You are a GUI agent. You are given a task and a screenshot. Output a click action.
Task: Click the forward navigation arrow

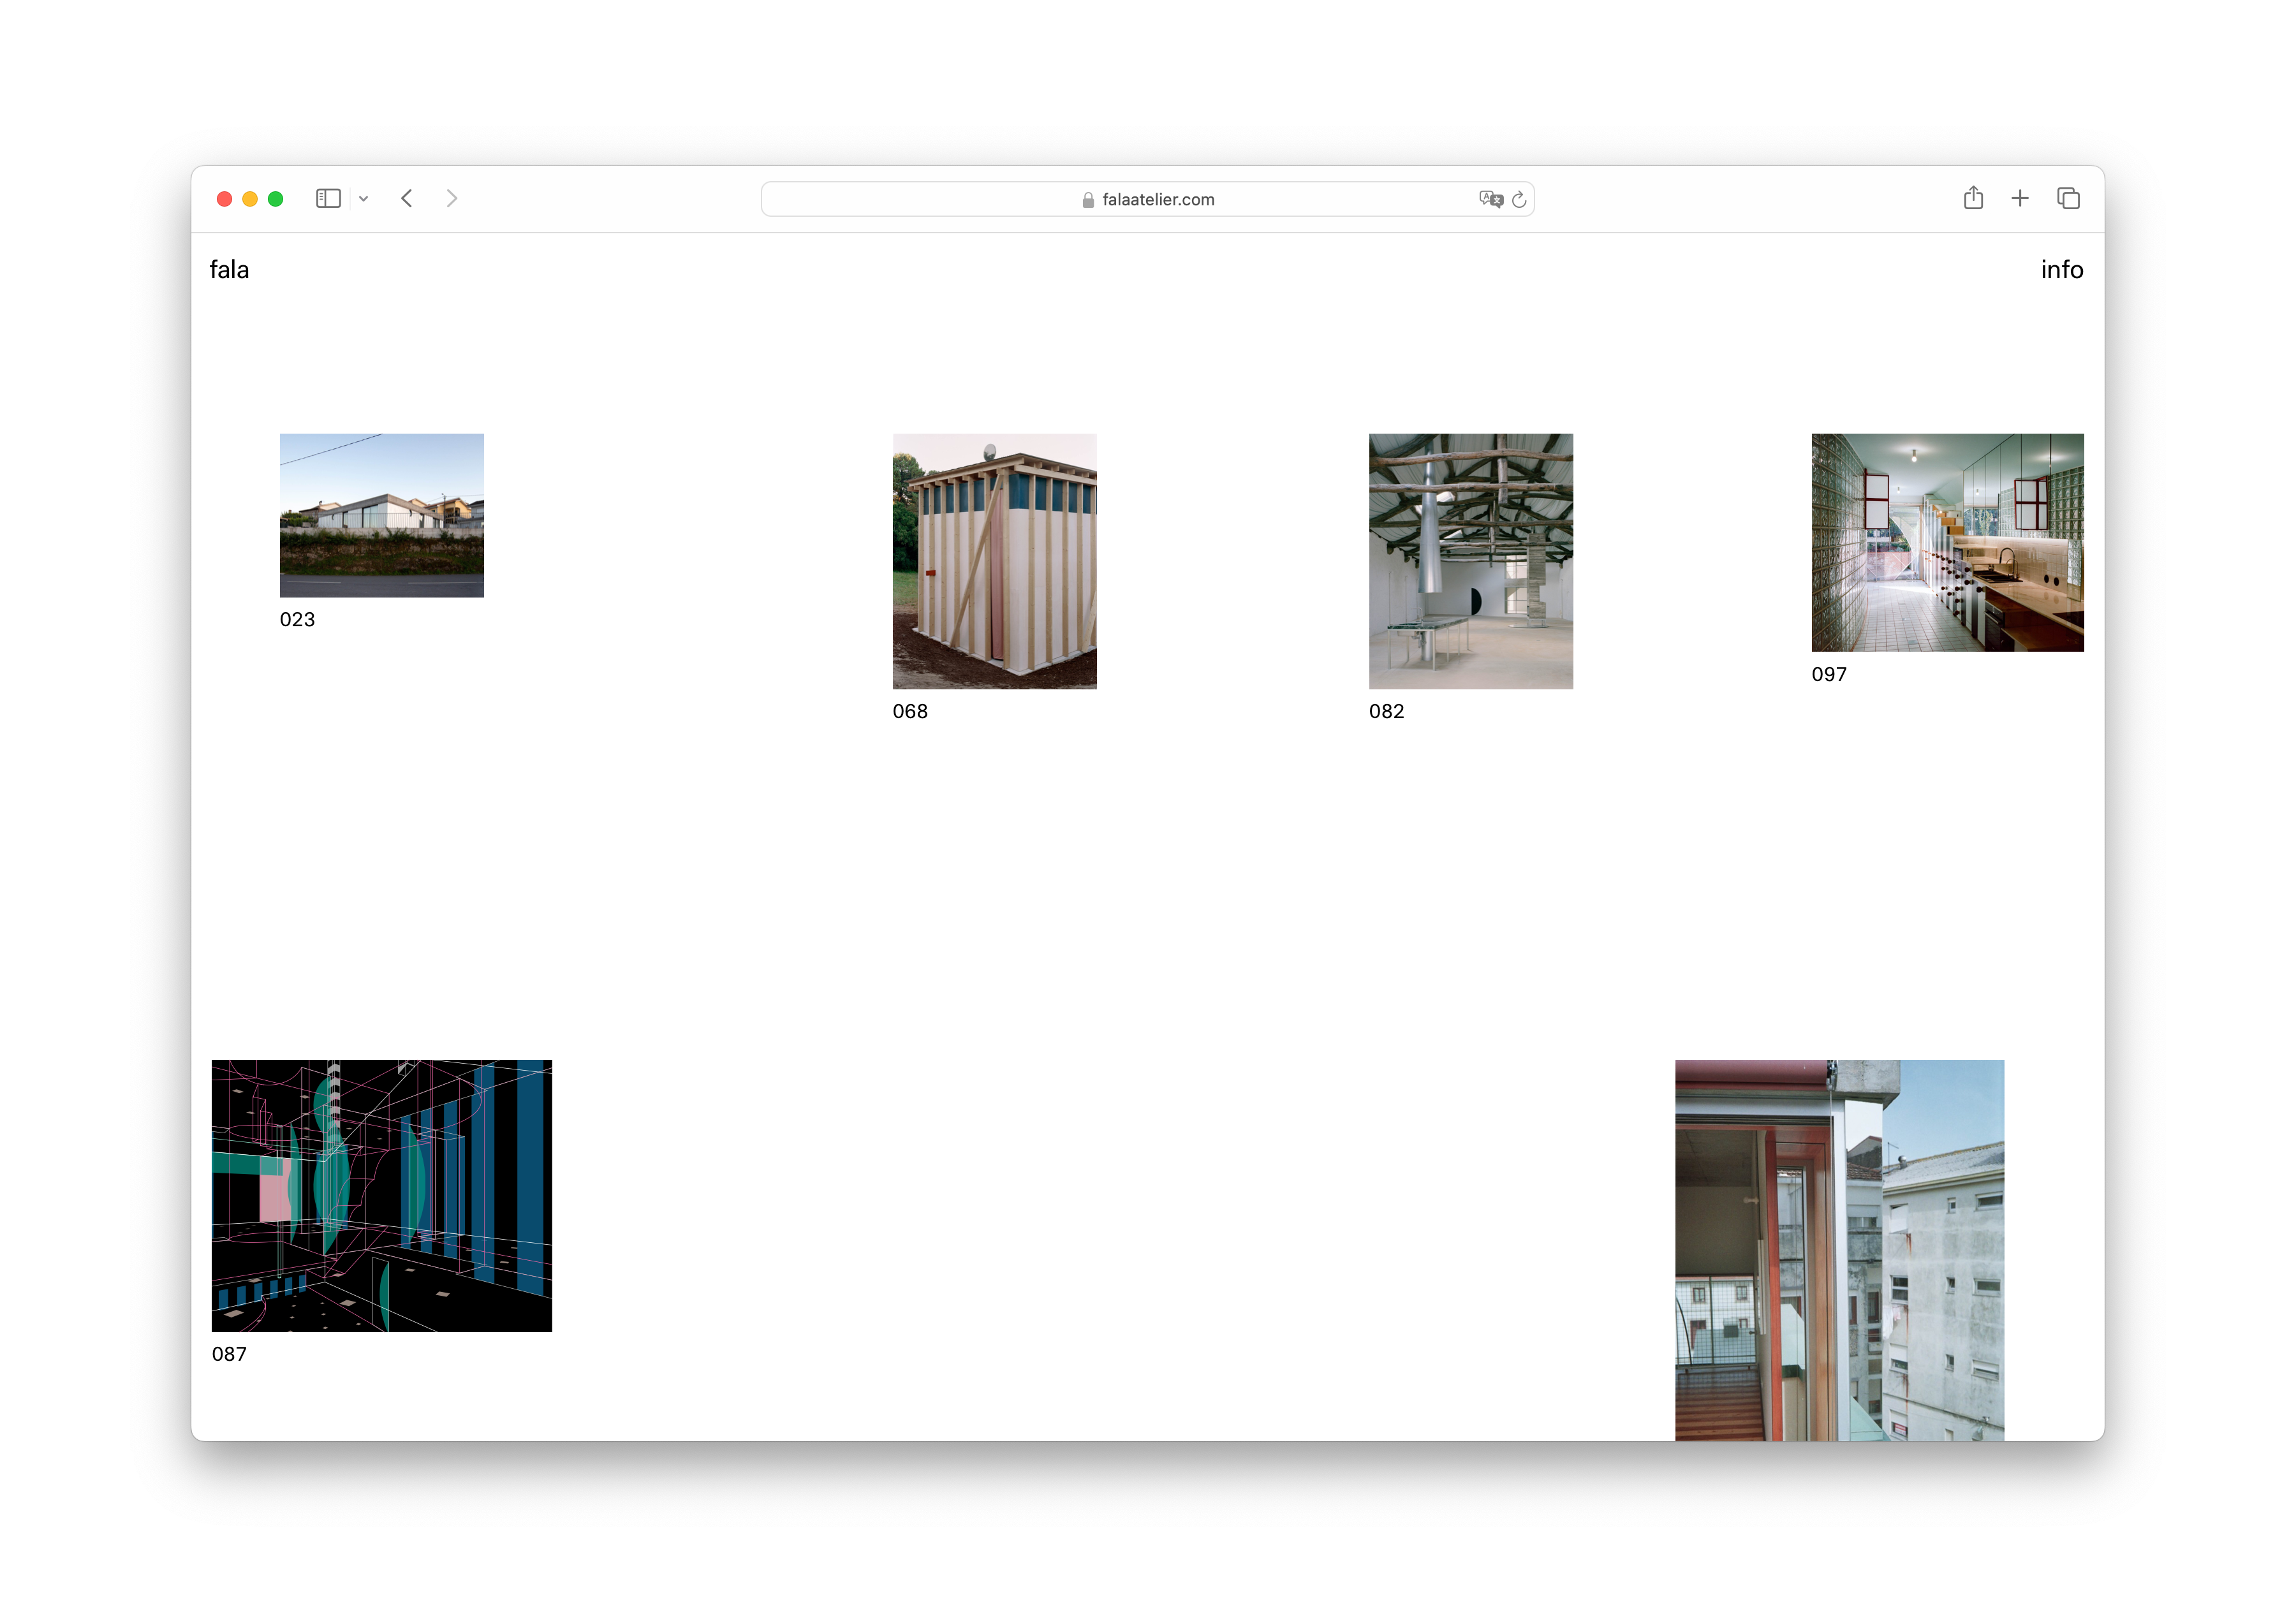point(452,199)
